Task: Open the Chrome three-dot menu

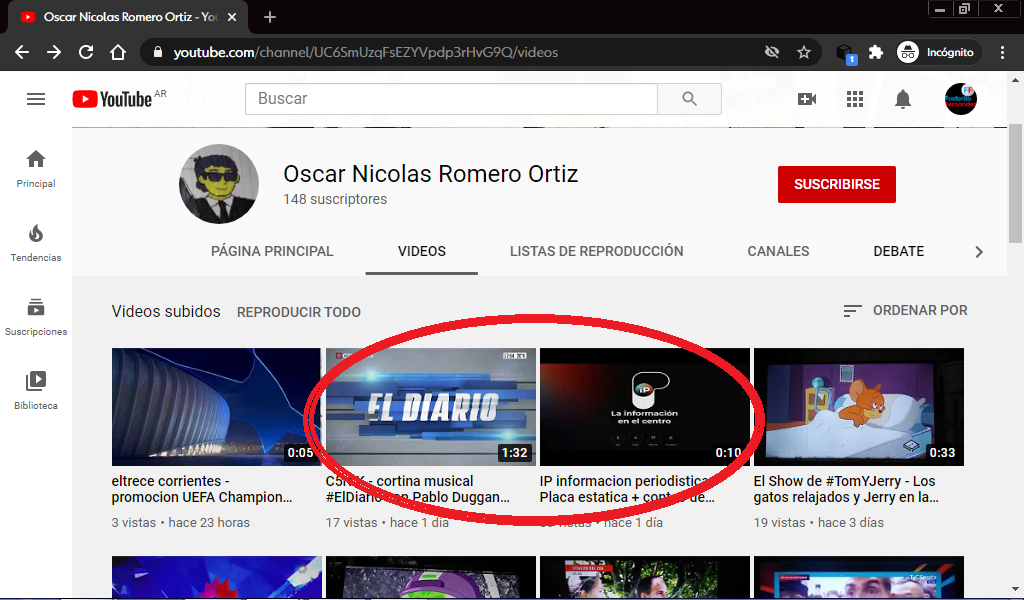Action: (x=1002, y=52)
